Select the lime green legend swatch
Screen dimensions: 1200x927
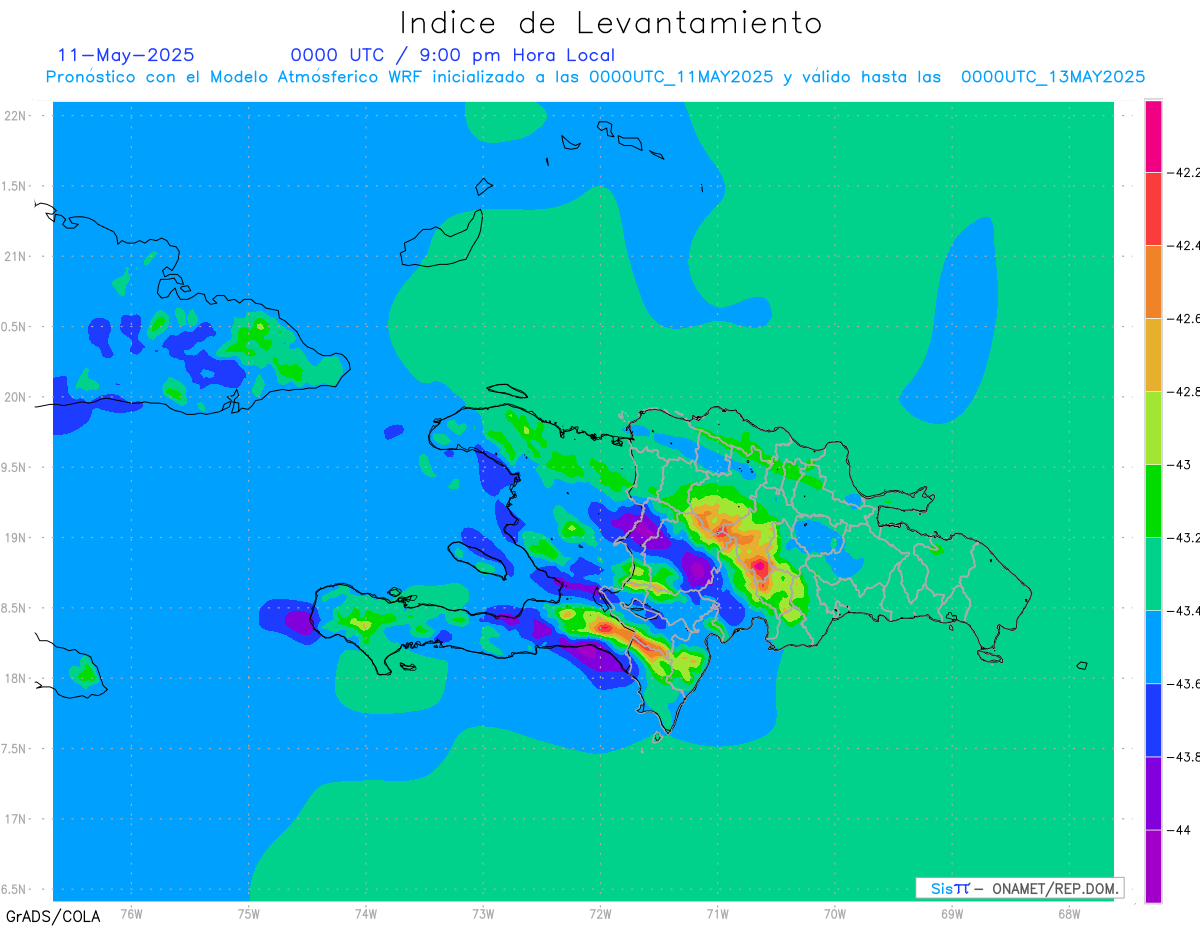pyautogui.click(x=1153, y=428)
